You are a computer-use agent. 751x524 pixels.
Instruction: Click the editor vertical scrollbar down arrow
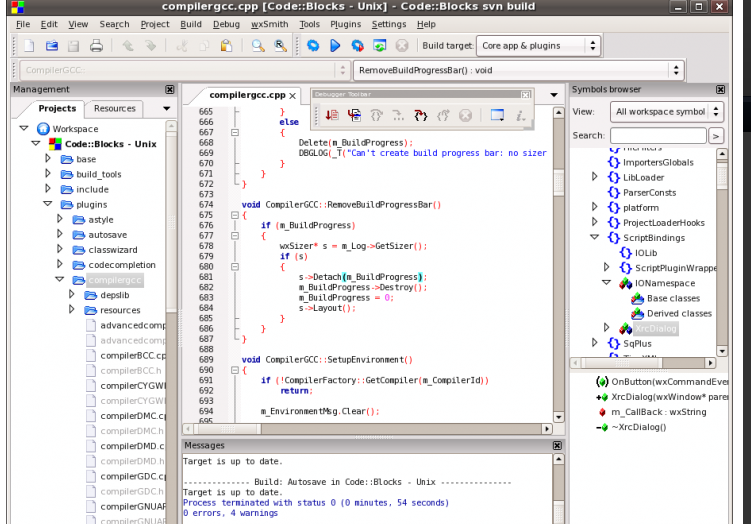click(x=558, y=417)
